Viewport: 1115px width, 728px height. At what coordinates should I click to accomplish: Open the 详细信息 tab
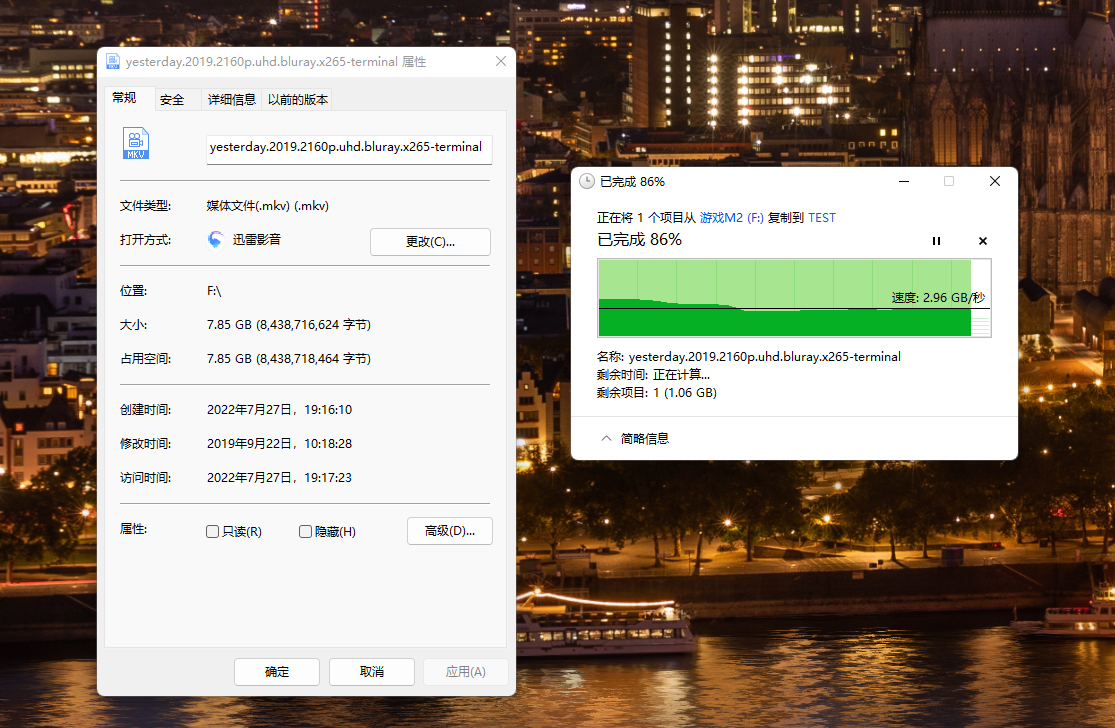(231, 100)
